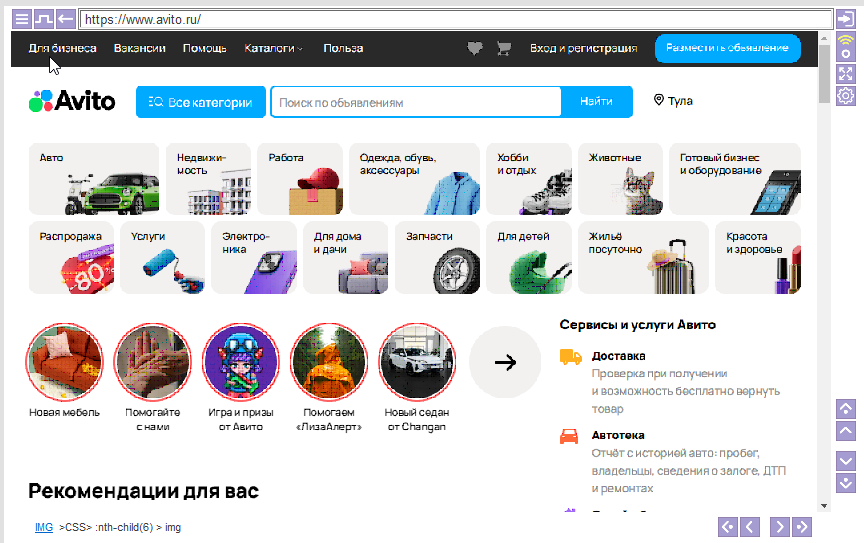
Task: Open the Животные category card
Action: (x=620, y=179)
